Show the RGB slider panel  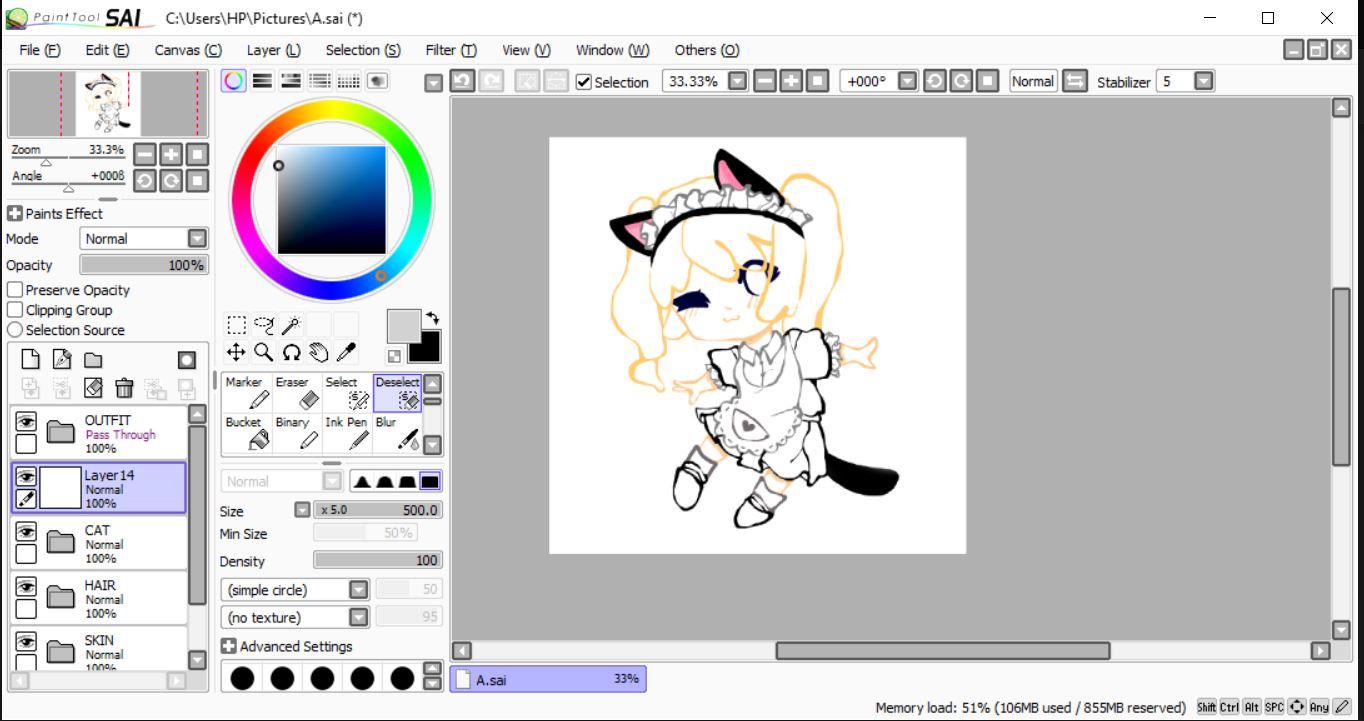(x=262, y=81)
